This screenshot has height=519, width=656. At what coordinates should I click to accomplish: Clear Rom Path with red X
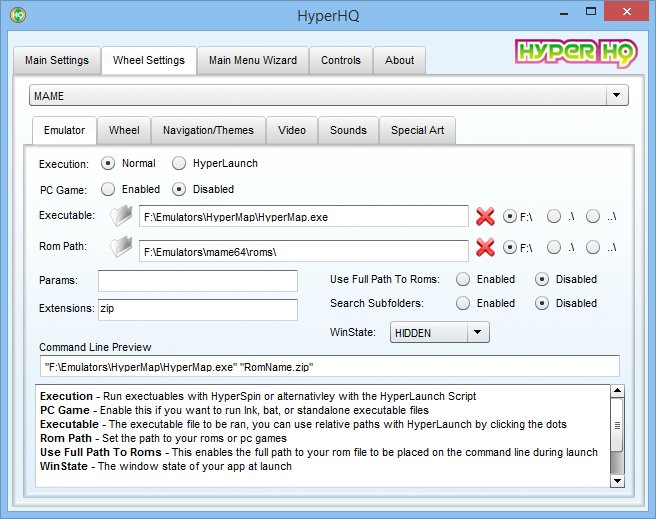485,247
